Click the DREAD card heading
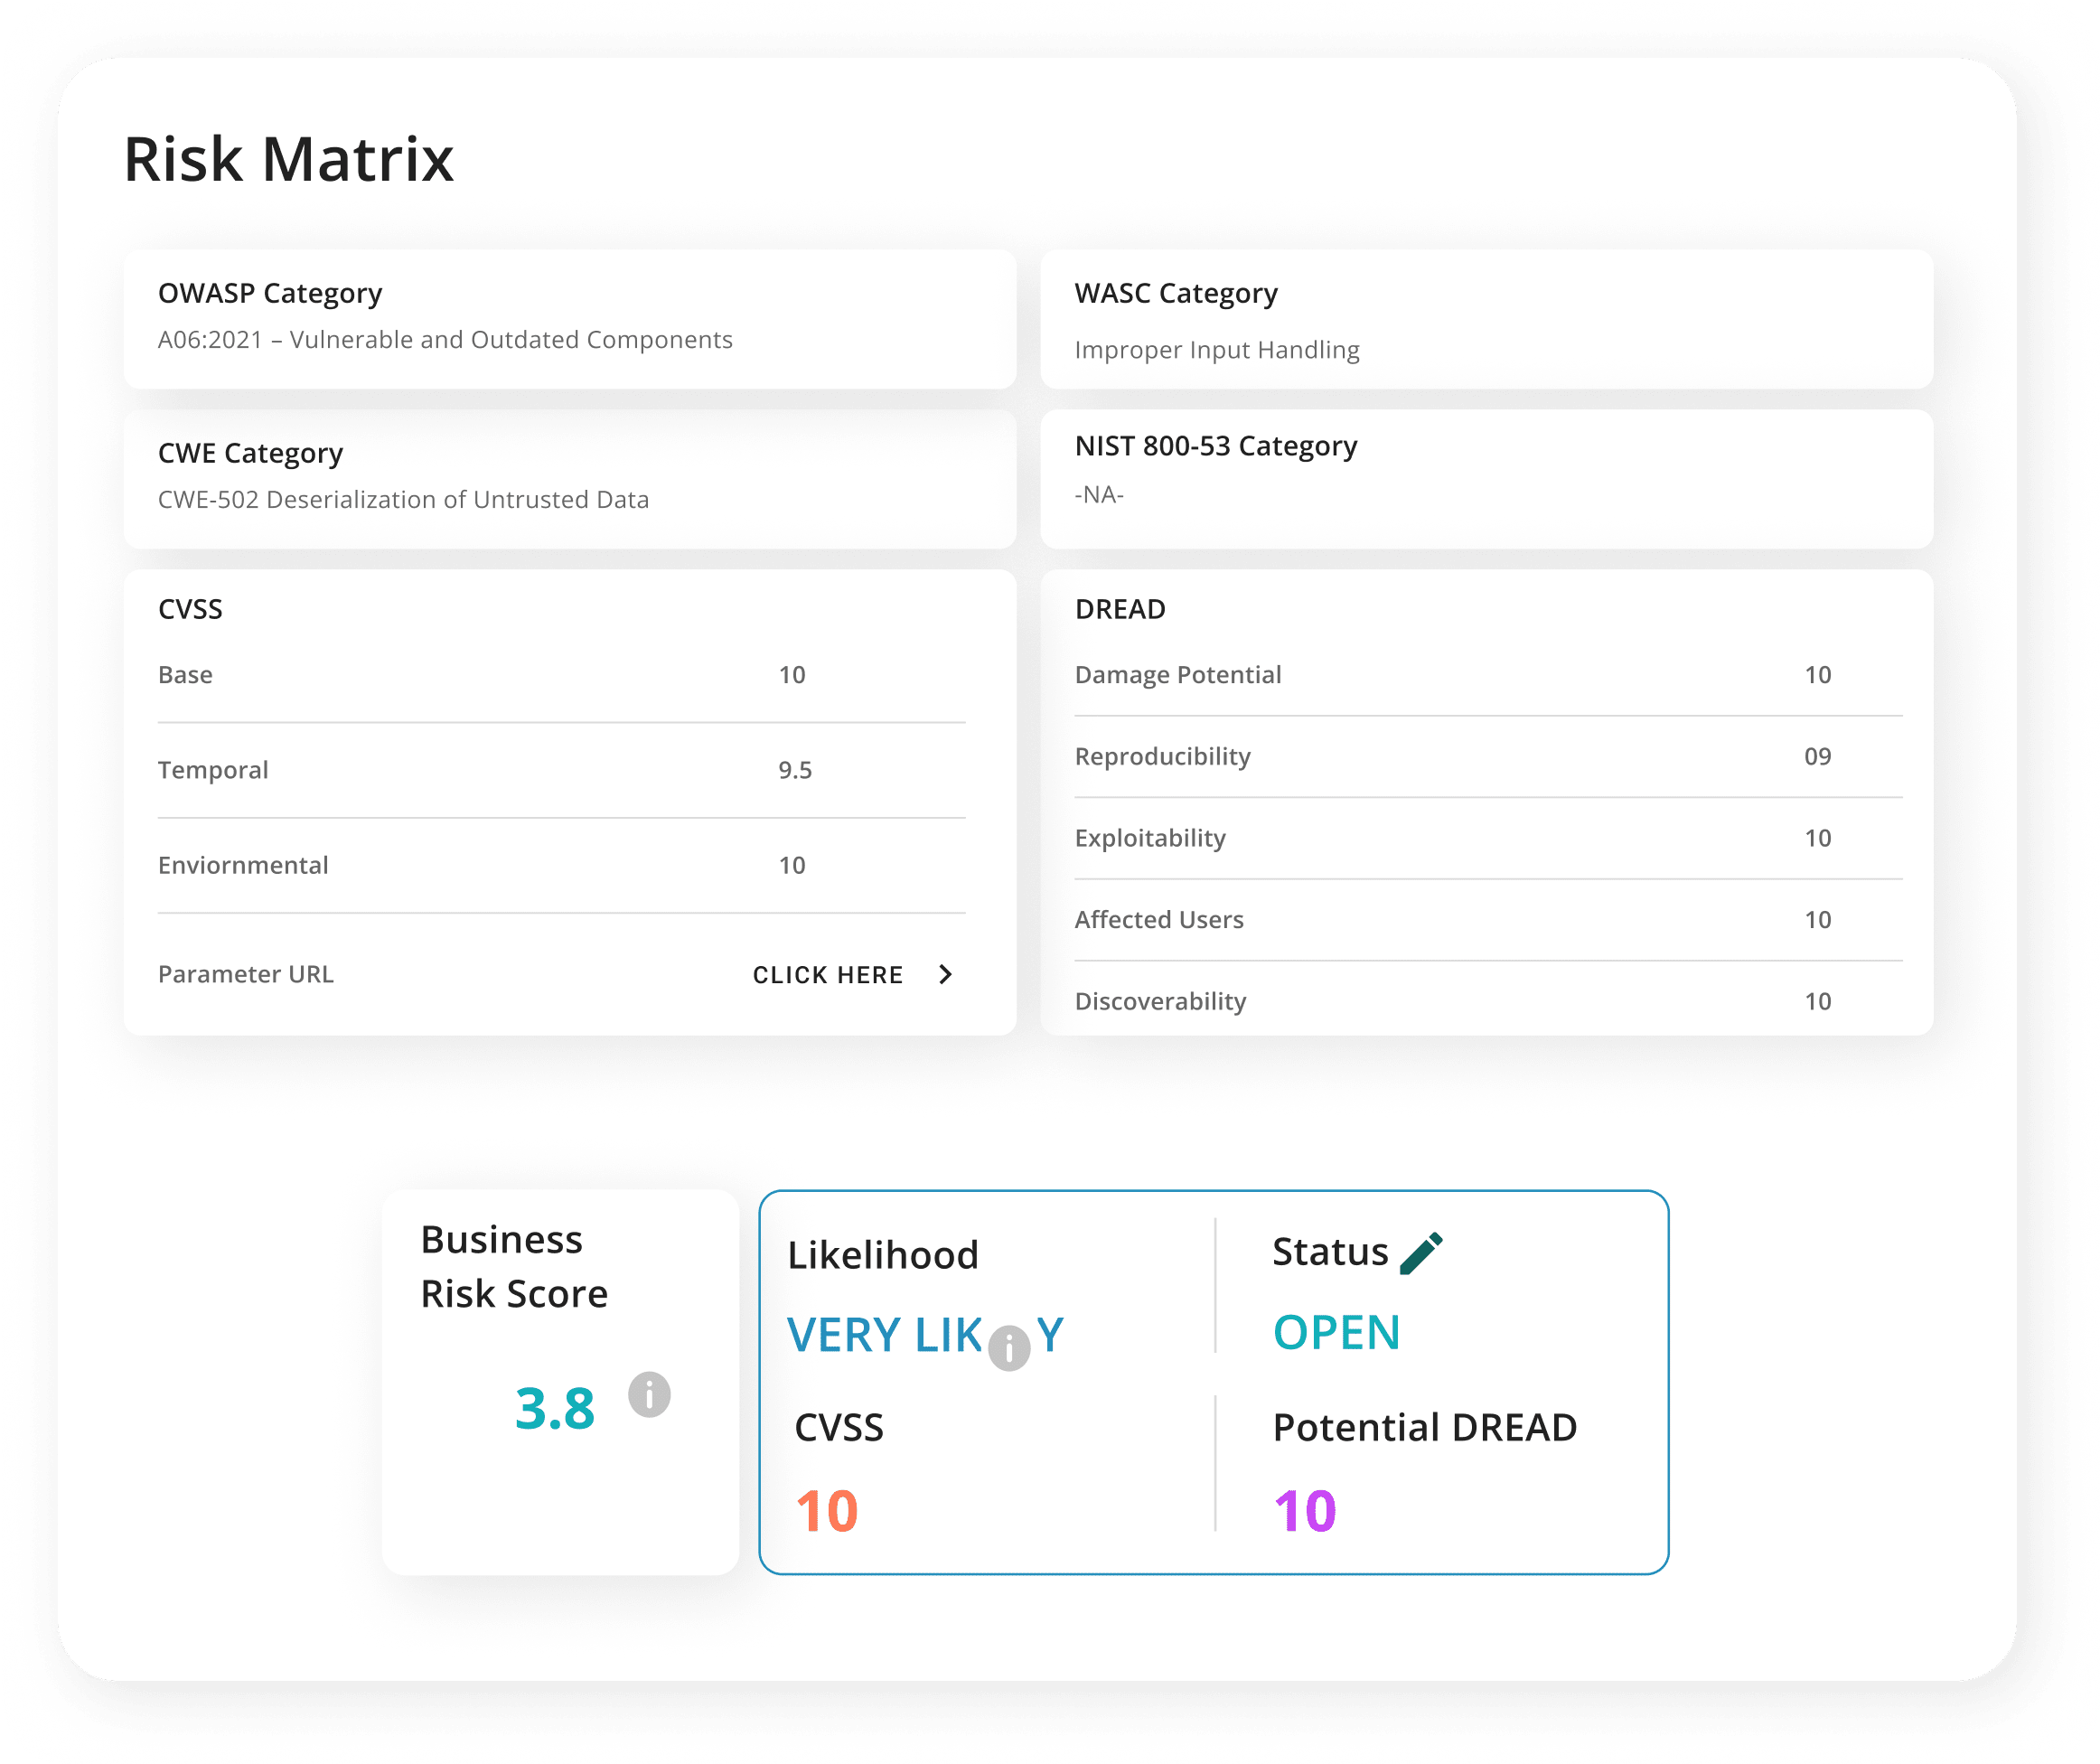Viewport: 2100px width, 1764px height. 1120,609
